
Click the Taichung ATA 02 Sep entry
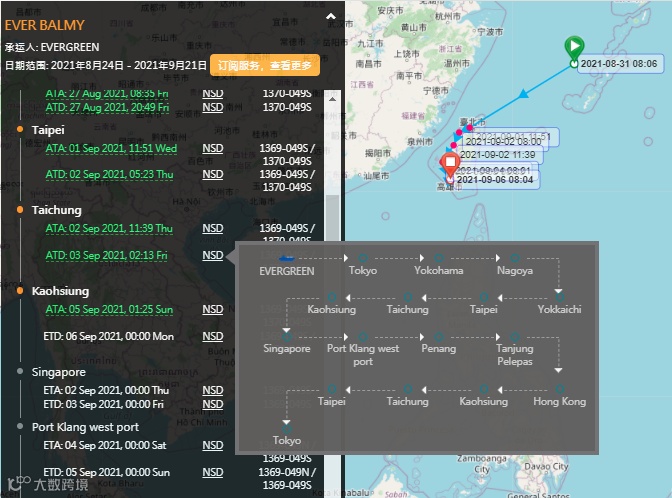click(x=109, y=228)
